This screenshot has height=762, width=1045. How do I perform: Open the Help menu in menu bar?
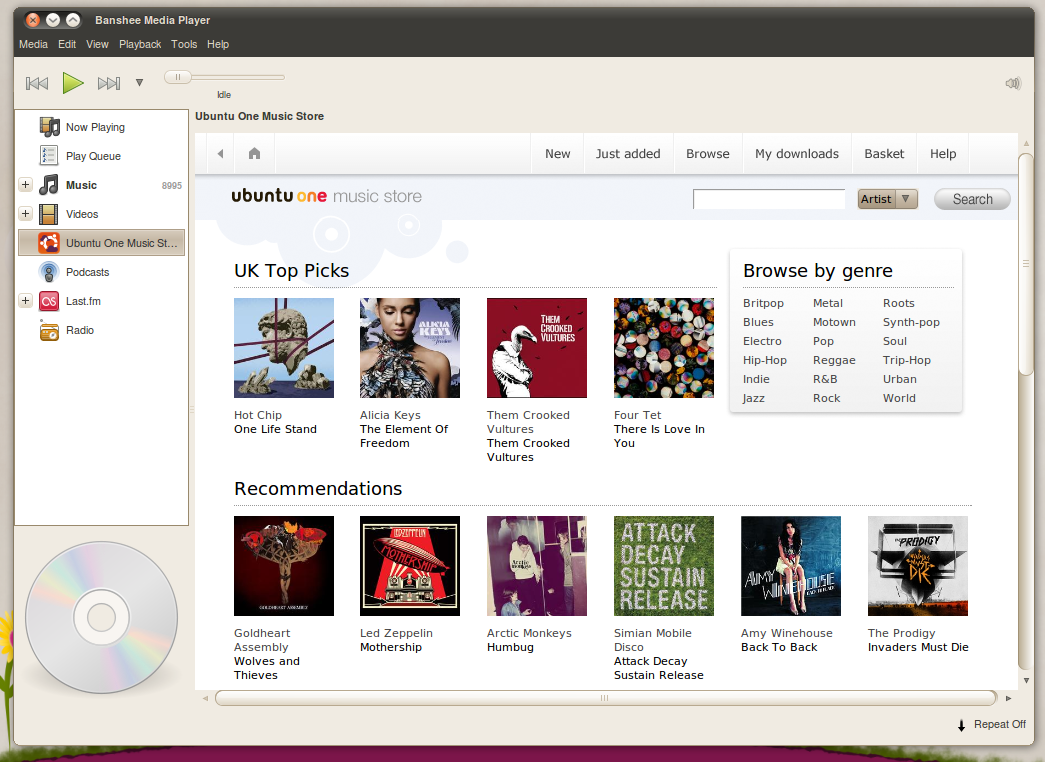[218, 44]
